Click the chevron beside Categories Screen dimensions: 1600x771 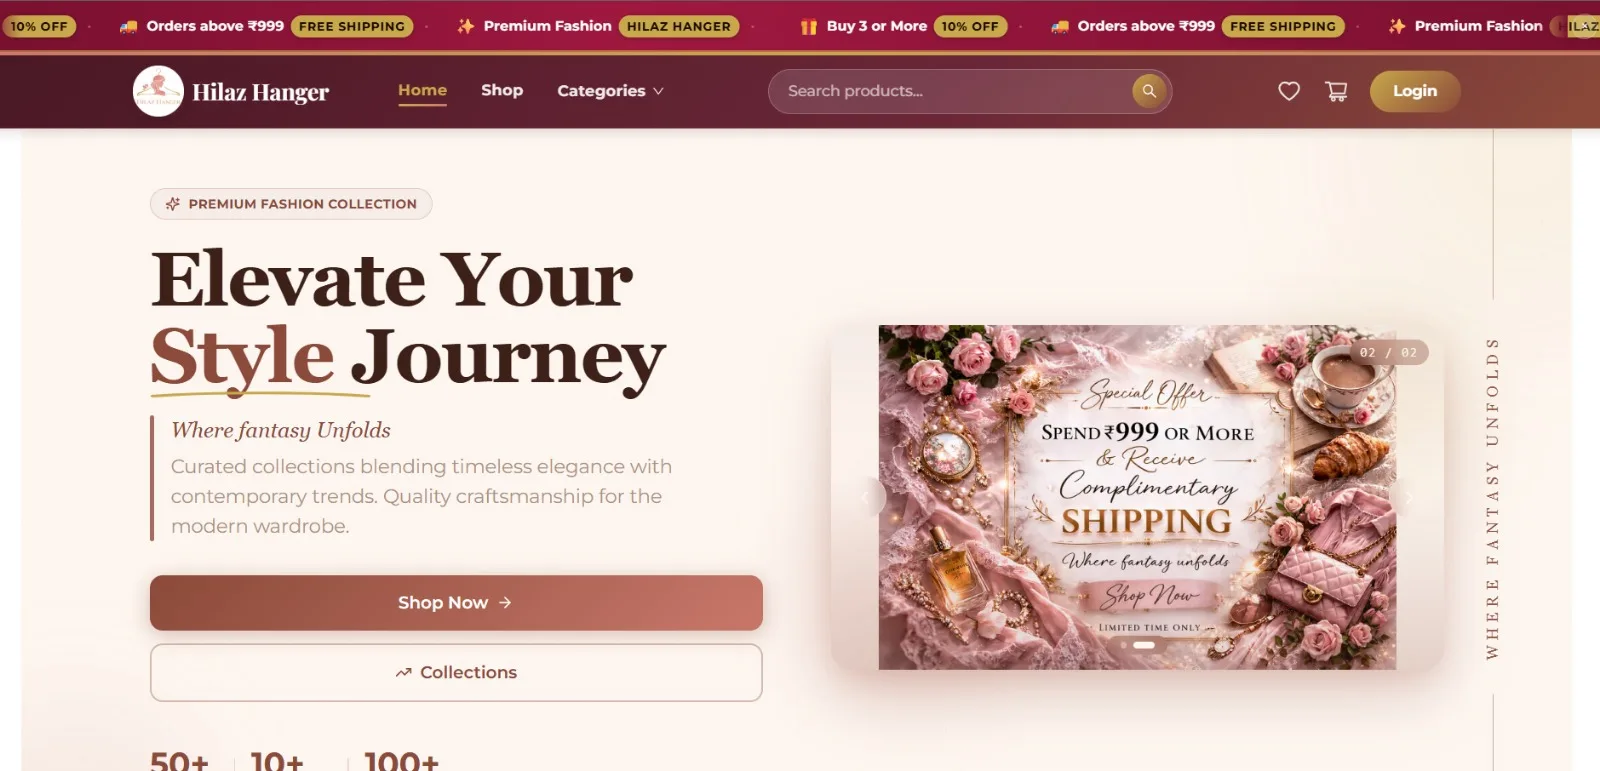(x=658, y=91)
